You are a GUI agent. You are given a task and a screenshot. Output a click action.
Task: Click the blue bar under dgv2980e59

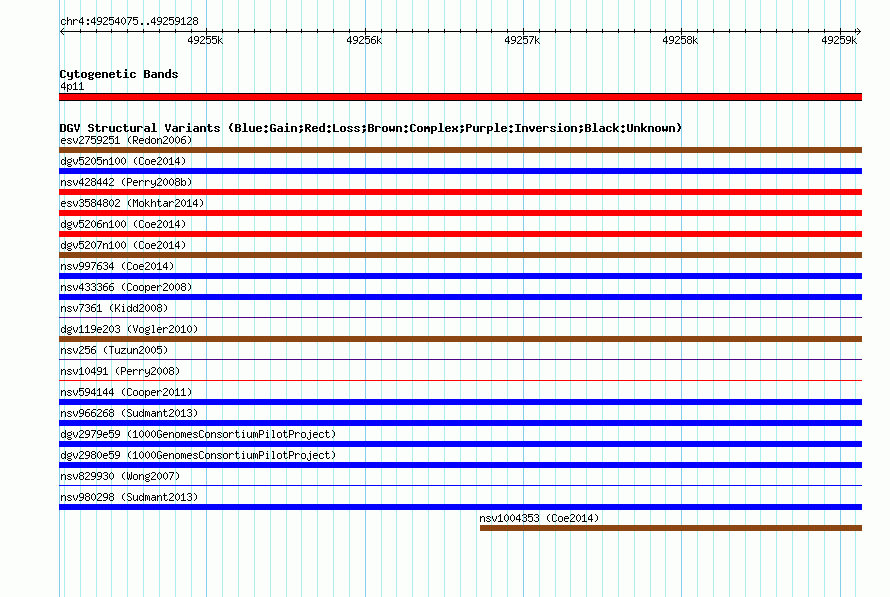click(x=460, y=465)
